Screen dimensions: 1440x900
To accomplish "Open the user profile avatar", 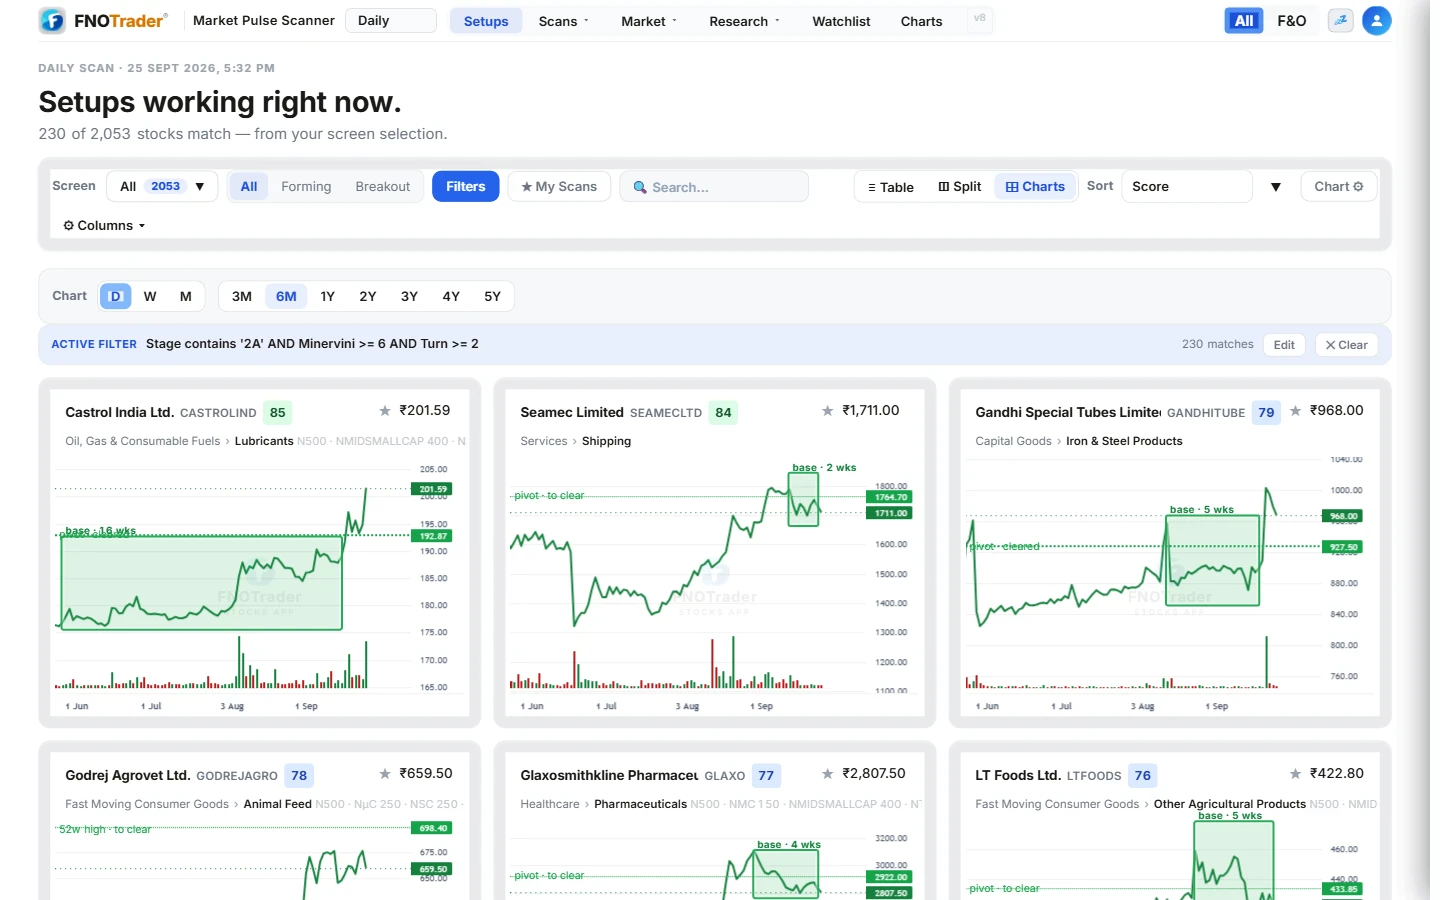I will [x=1377, y=20].
